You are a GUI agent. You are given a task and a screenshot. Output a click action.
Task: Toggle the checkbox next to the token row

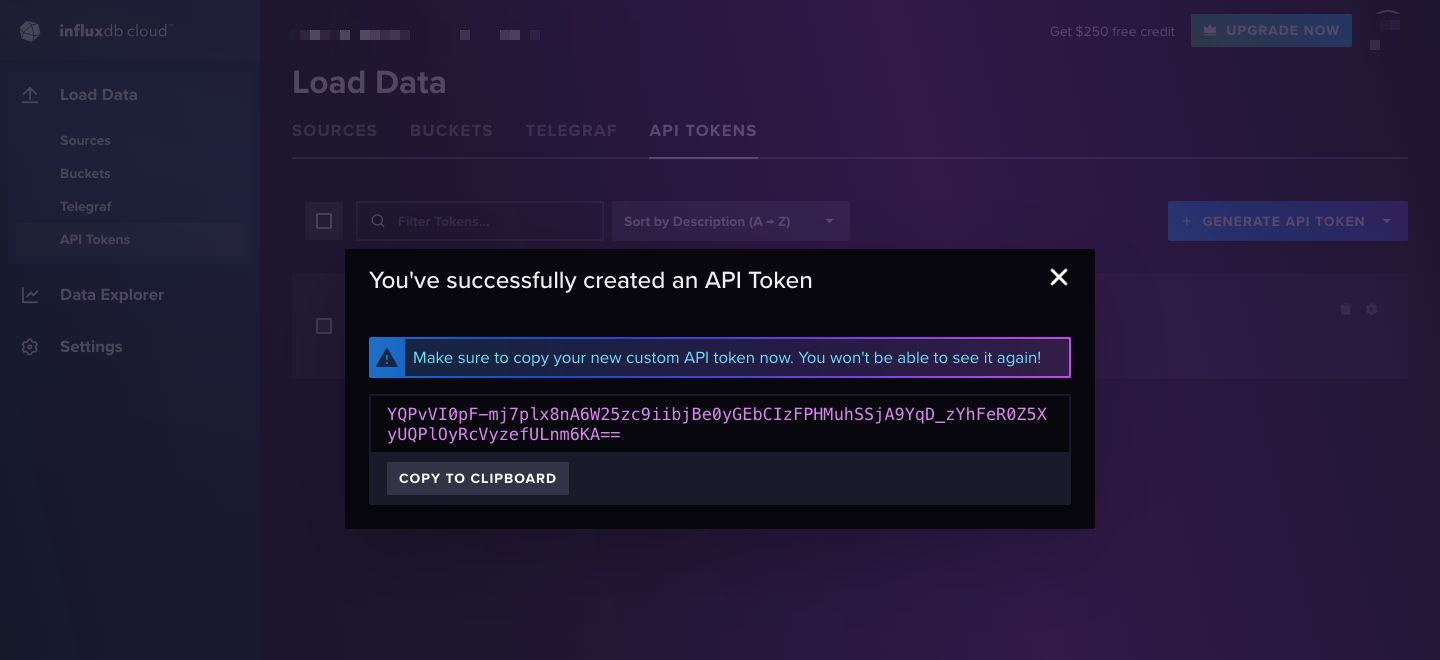(323, 325)
